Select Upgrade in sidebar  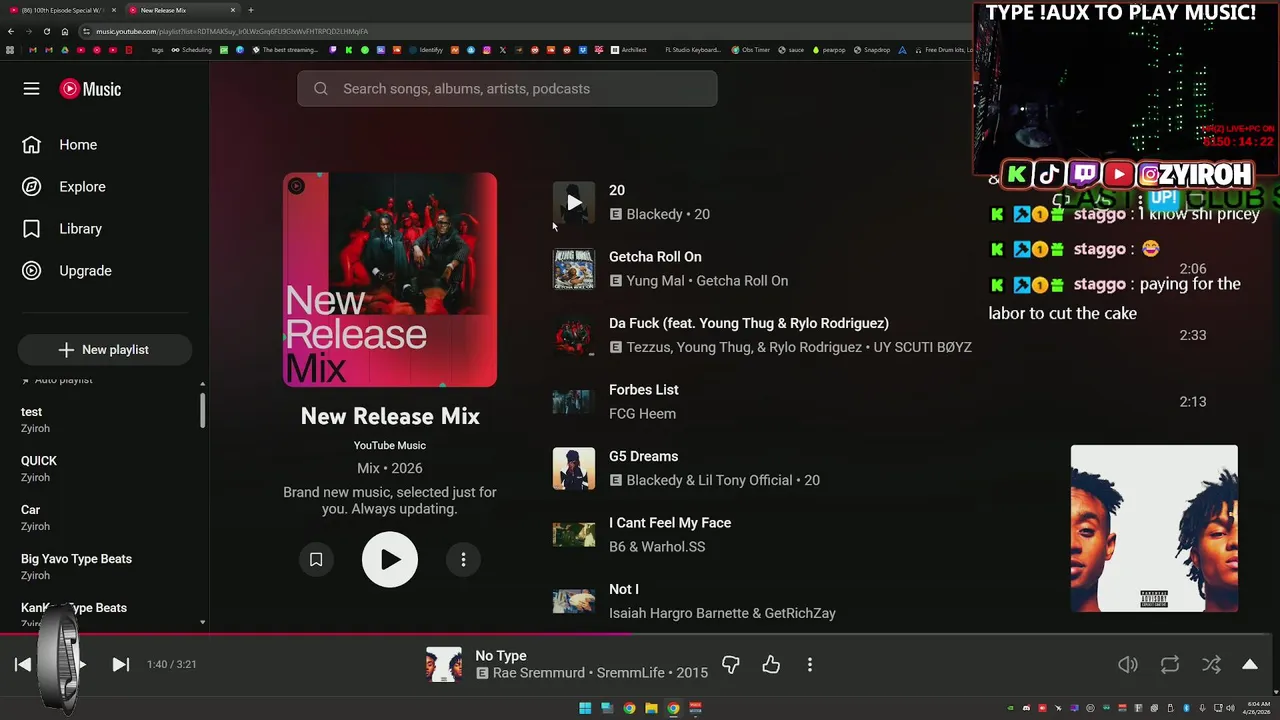[x=66, y=271]
